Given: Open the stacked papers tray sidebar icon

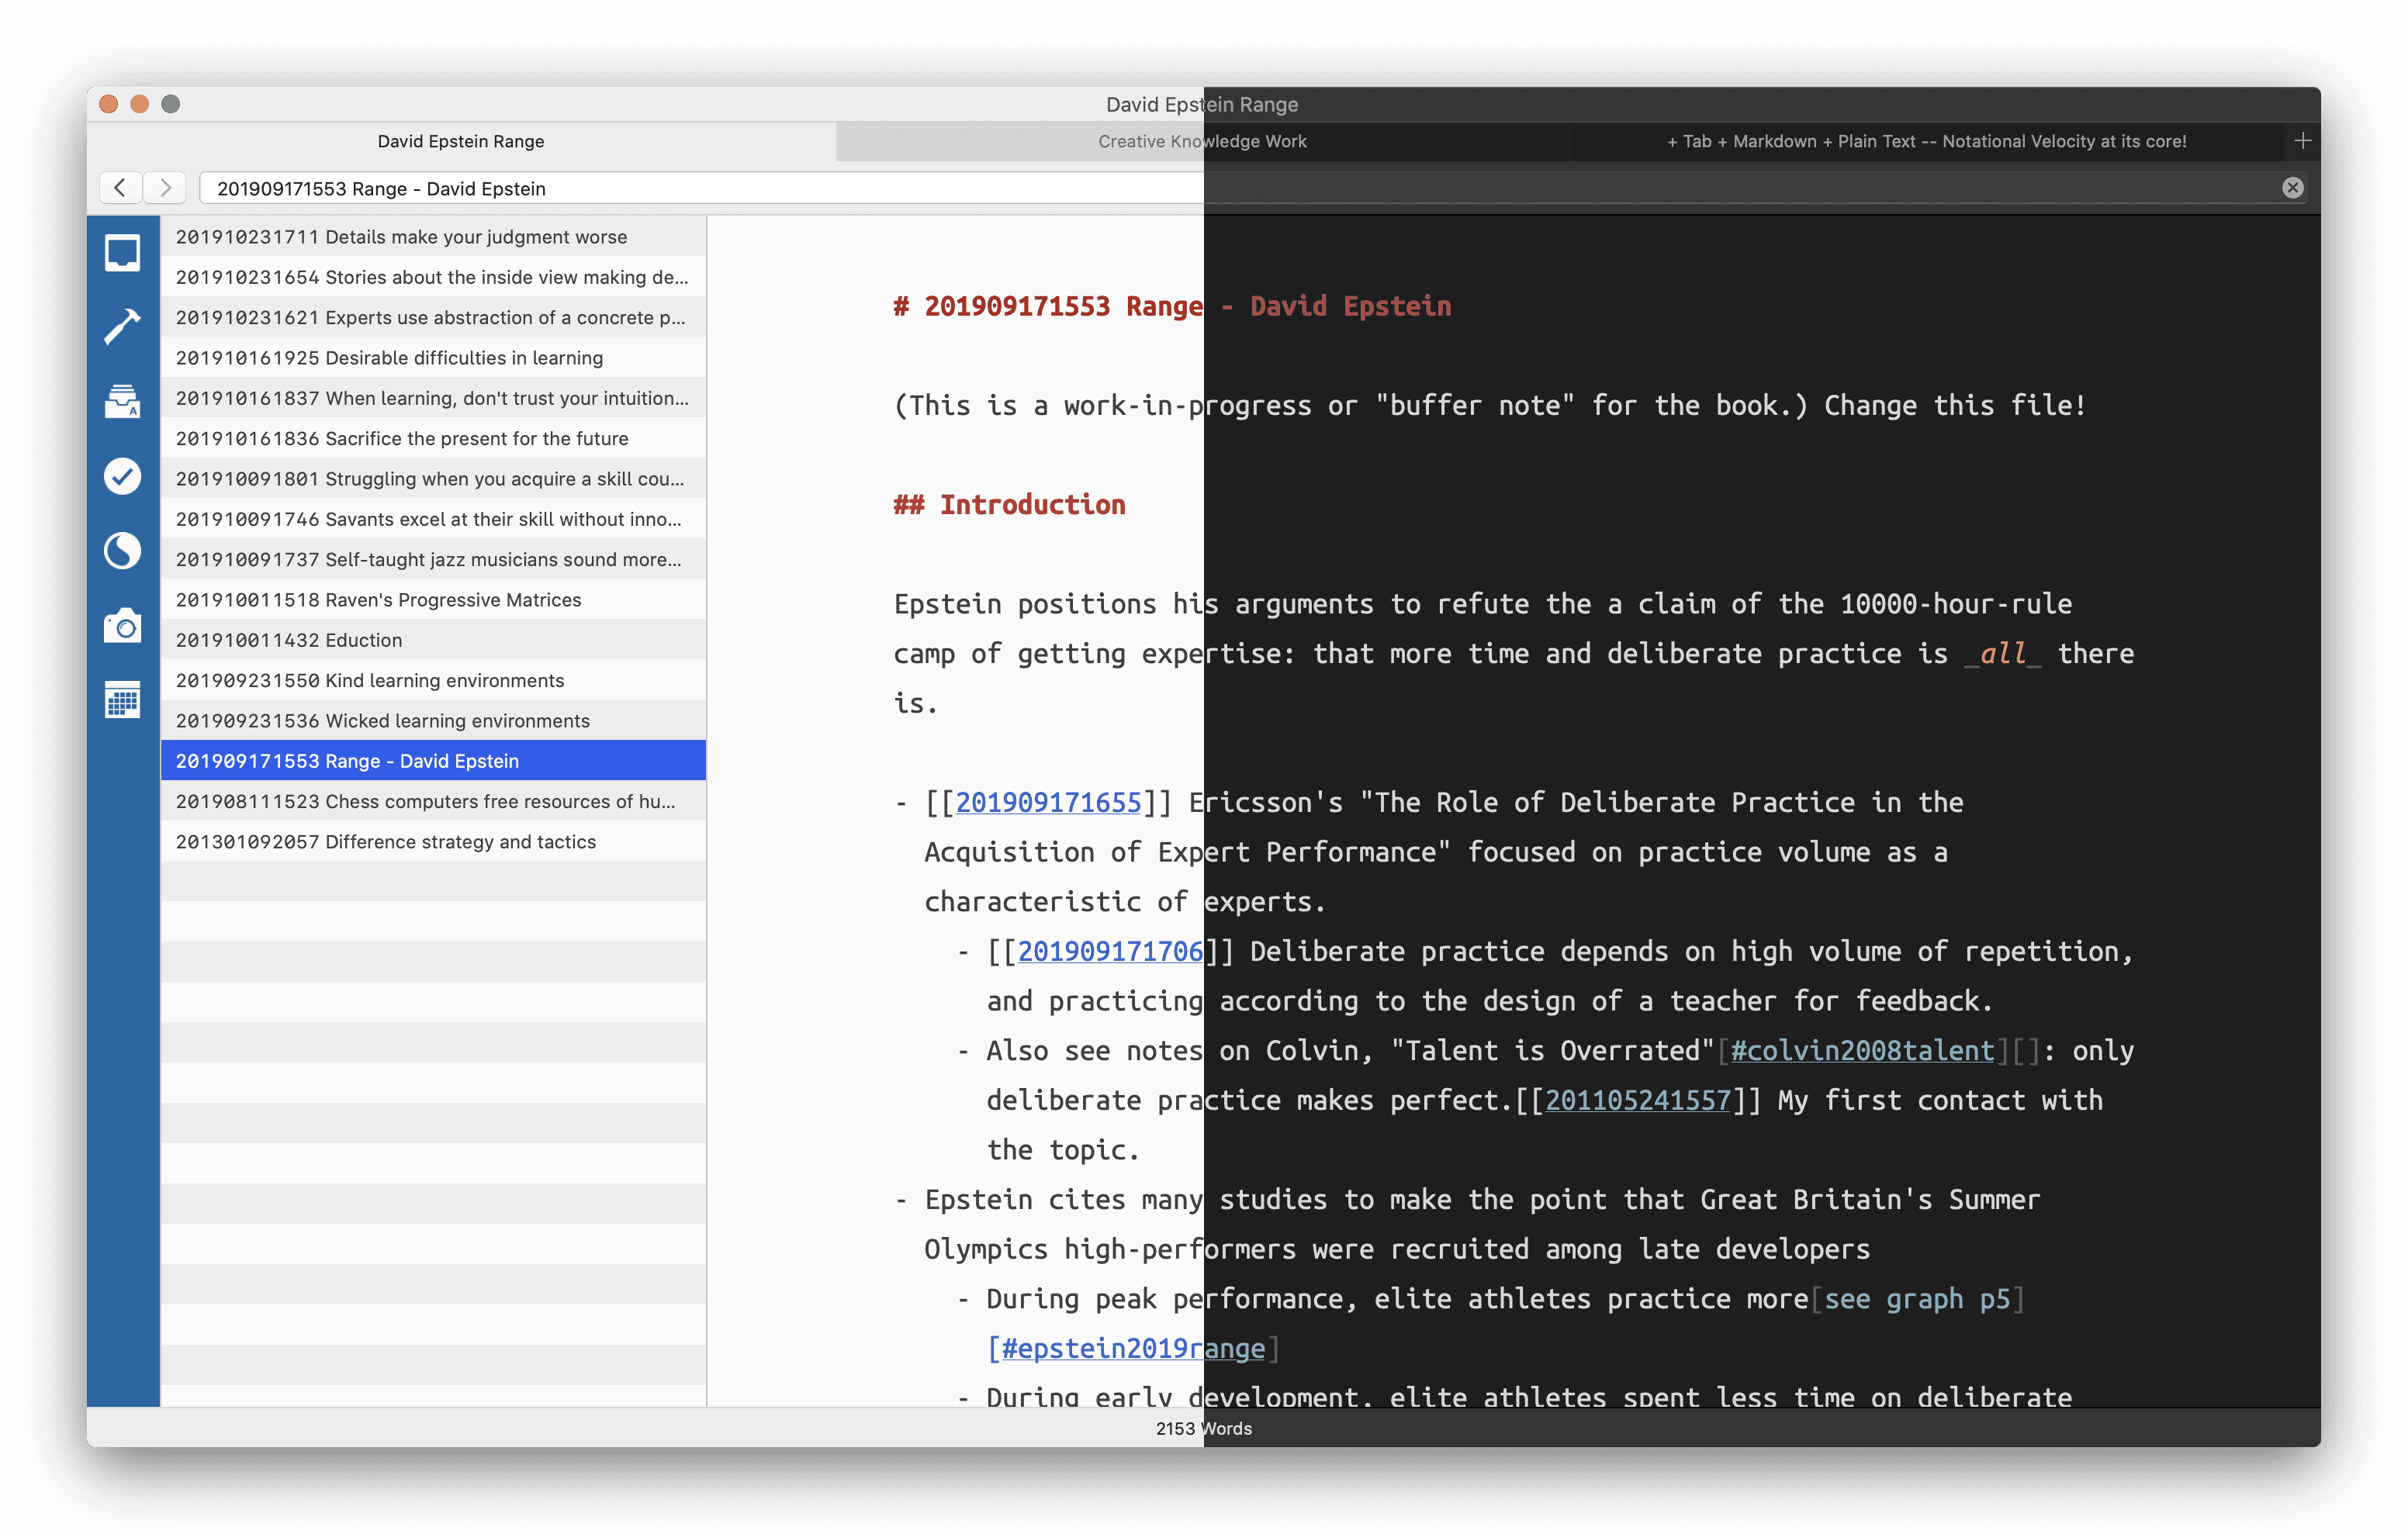Looking at the screenshot, I should tap(122, 401).
